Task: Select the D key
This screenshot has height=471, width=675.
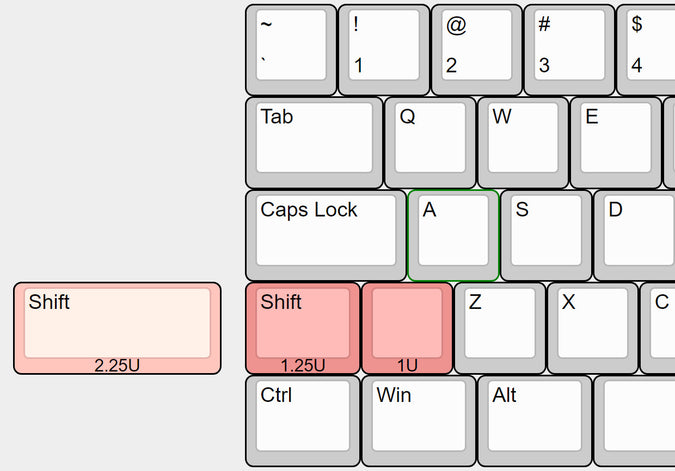Action: (x=634, y=235)
